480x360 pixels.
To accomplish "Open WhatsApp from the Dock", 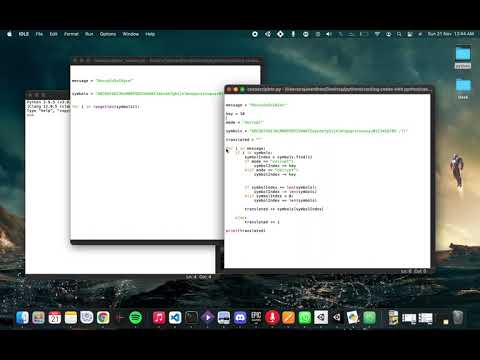I will (305, 318).
